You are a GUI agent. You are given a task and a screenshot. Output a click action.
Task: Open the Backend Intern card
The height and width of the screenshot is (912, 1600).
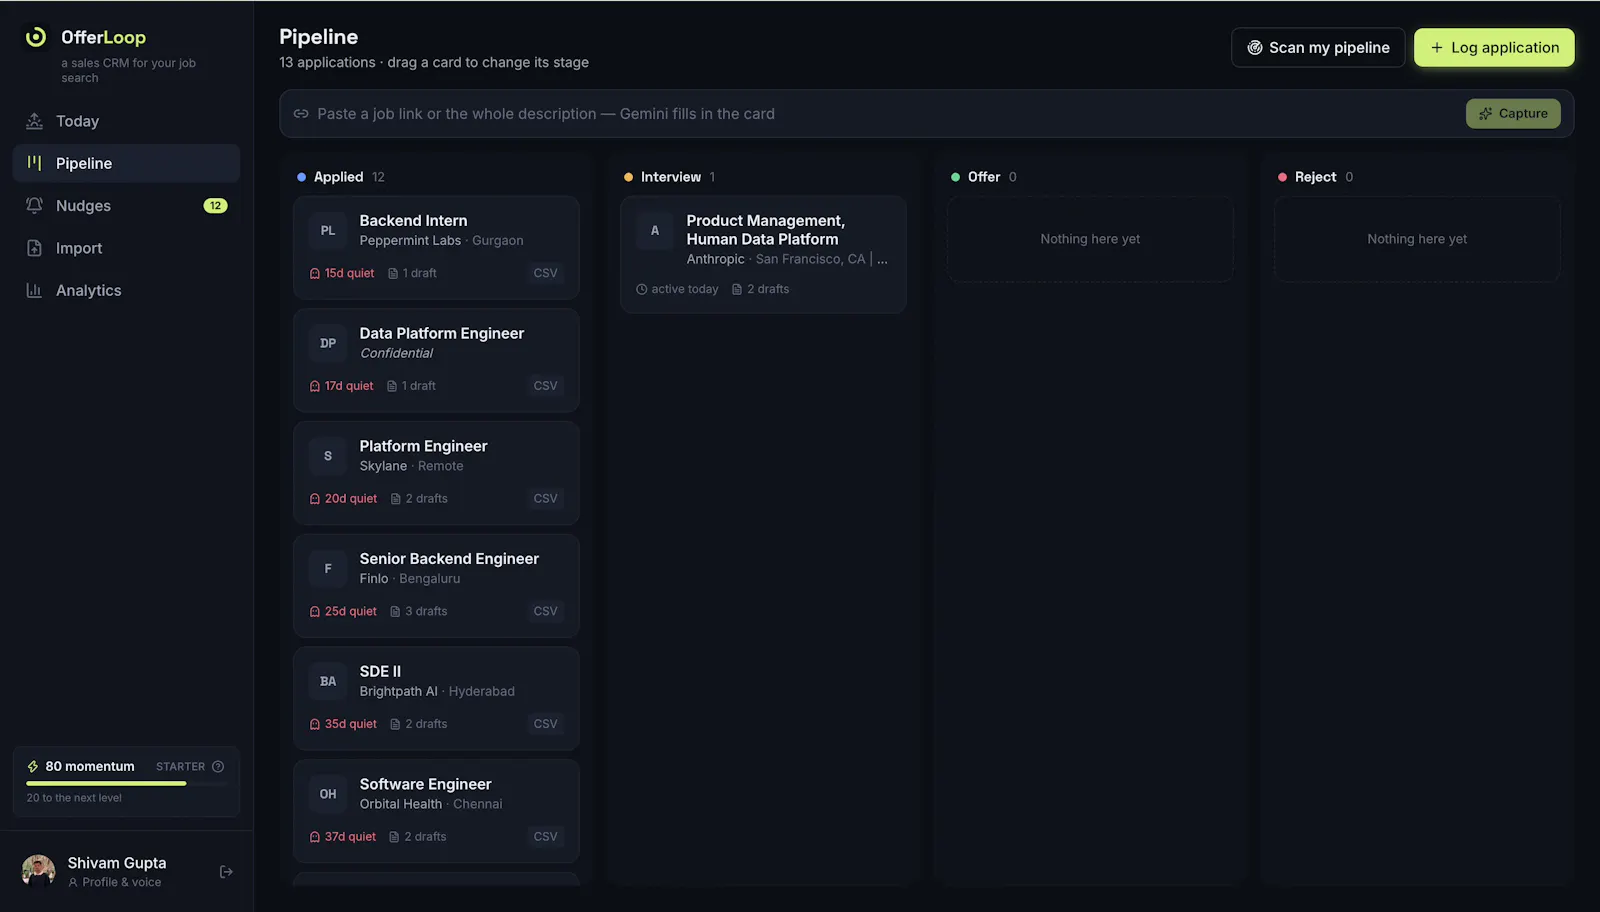pos(436,247)
